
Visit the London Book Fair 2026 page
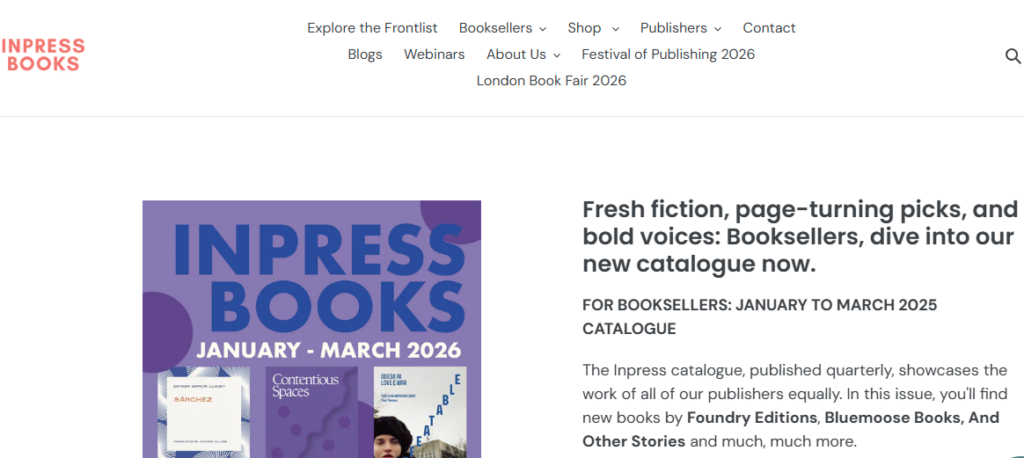(x=551, y=80)
